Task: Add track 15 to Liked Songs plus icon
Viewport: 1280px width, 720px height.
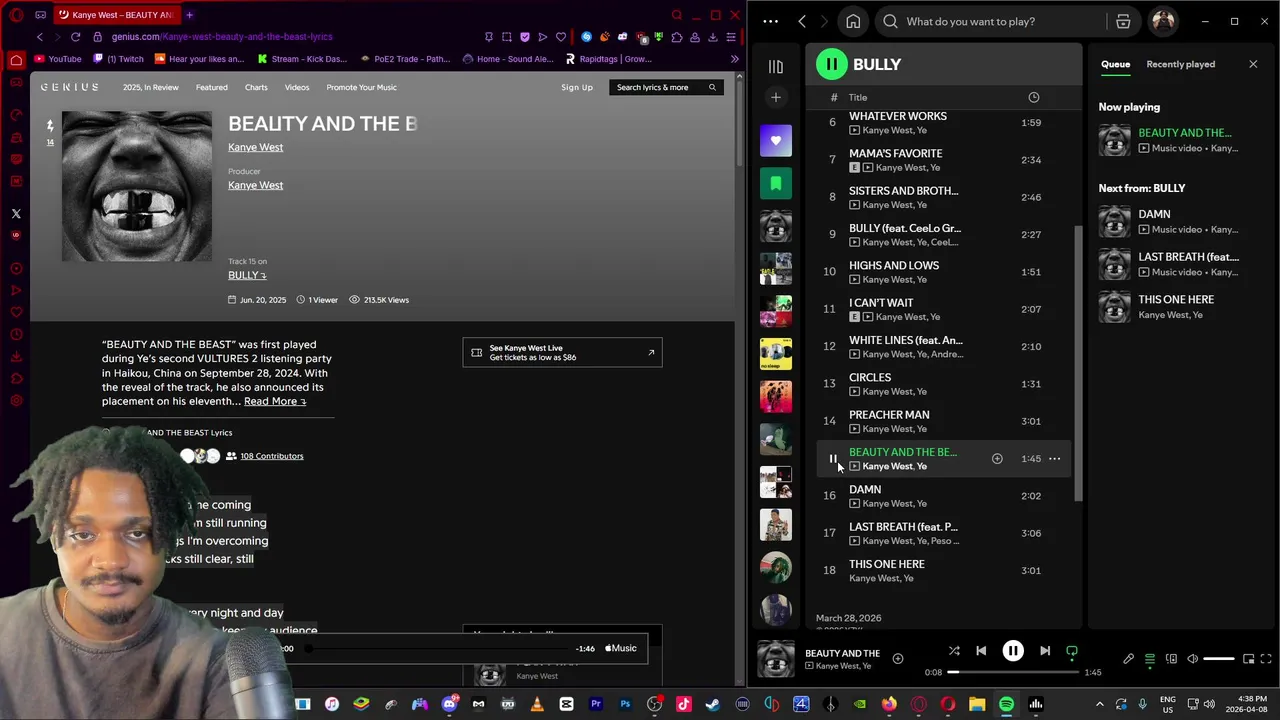Action: 997,459
